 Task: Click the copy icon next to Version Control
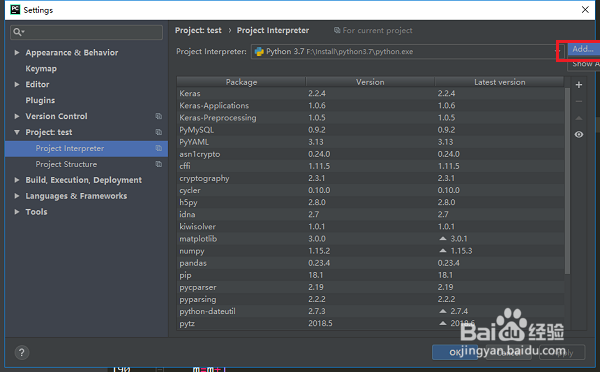pyautogui.click(x=158, y=116)
